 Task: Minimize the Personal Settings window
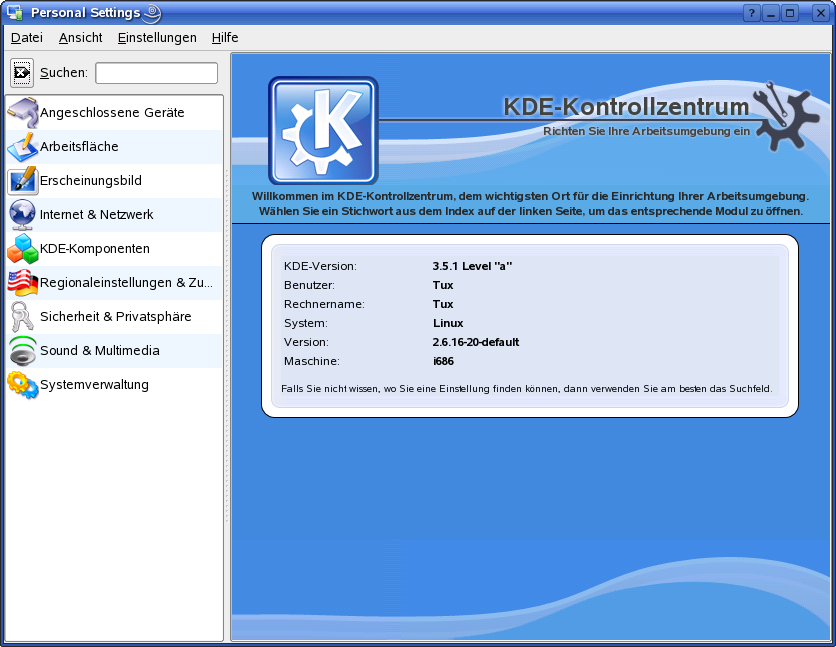tap(771, 13)
